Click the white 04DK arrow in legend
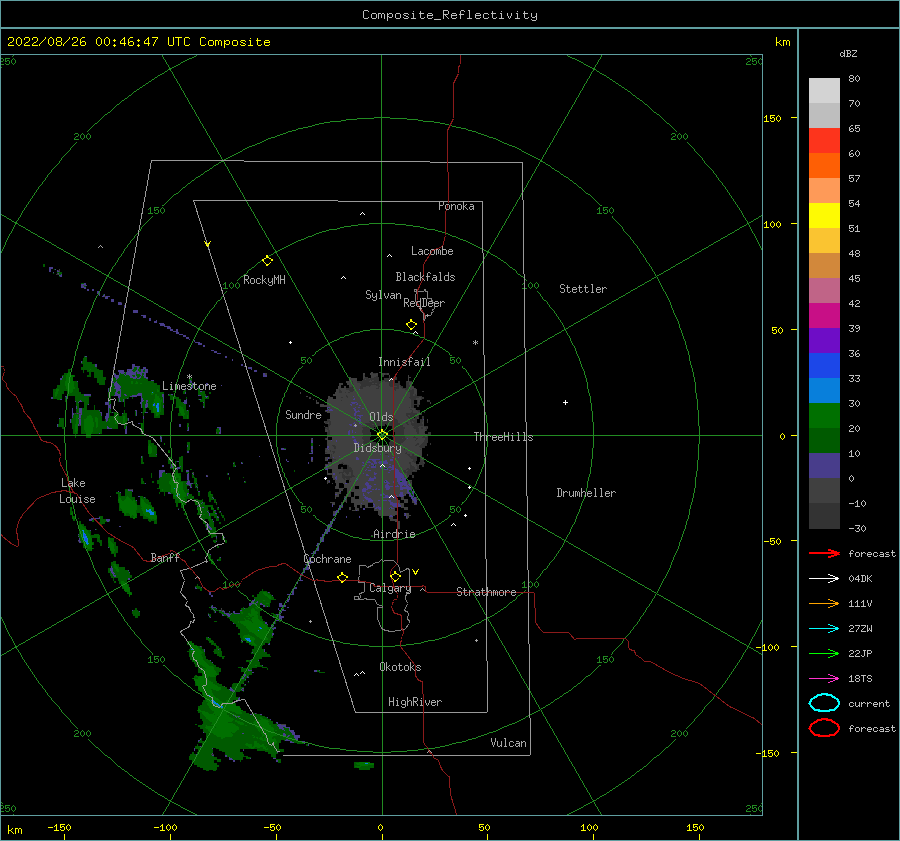Screen dimensions: 900x841 pos(824,579)
